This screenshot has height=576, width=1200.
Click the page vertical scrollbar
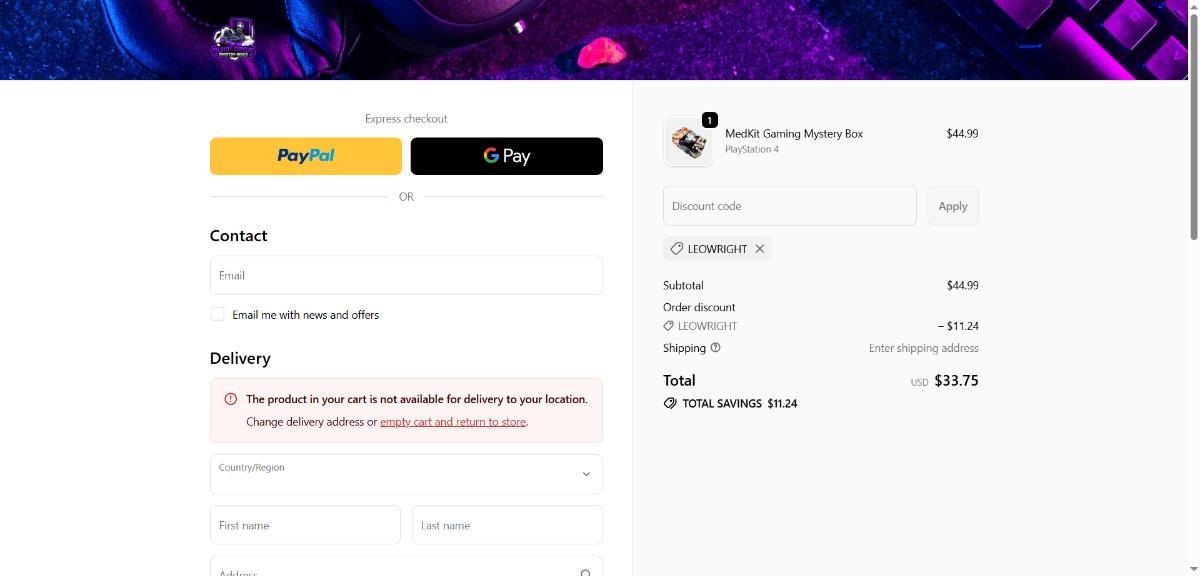click(x=1193, y=120)
